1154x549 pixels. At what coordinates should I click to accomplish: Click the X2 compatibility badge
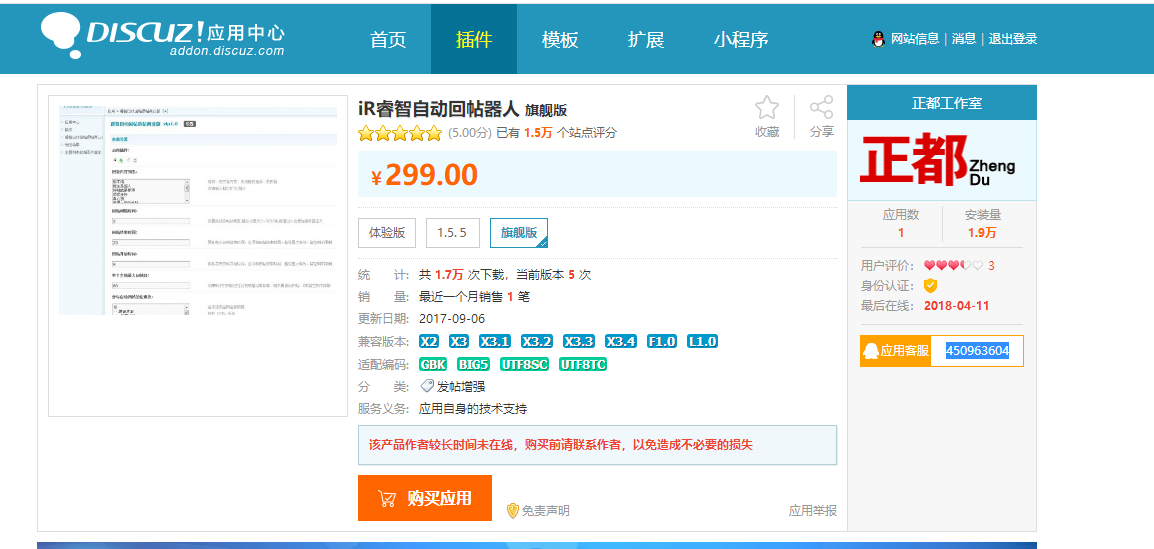tap(429, 341)
